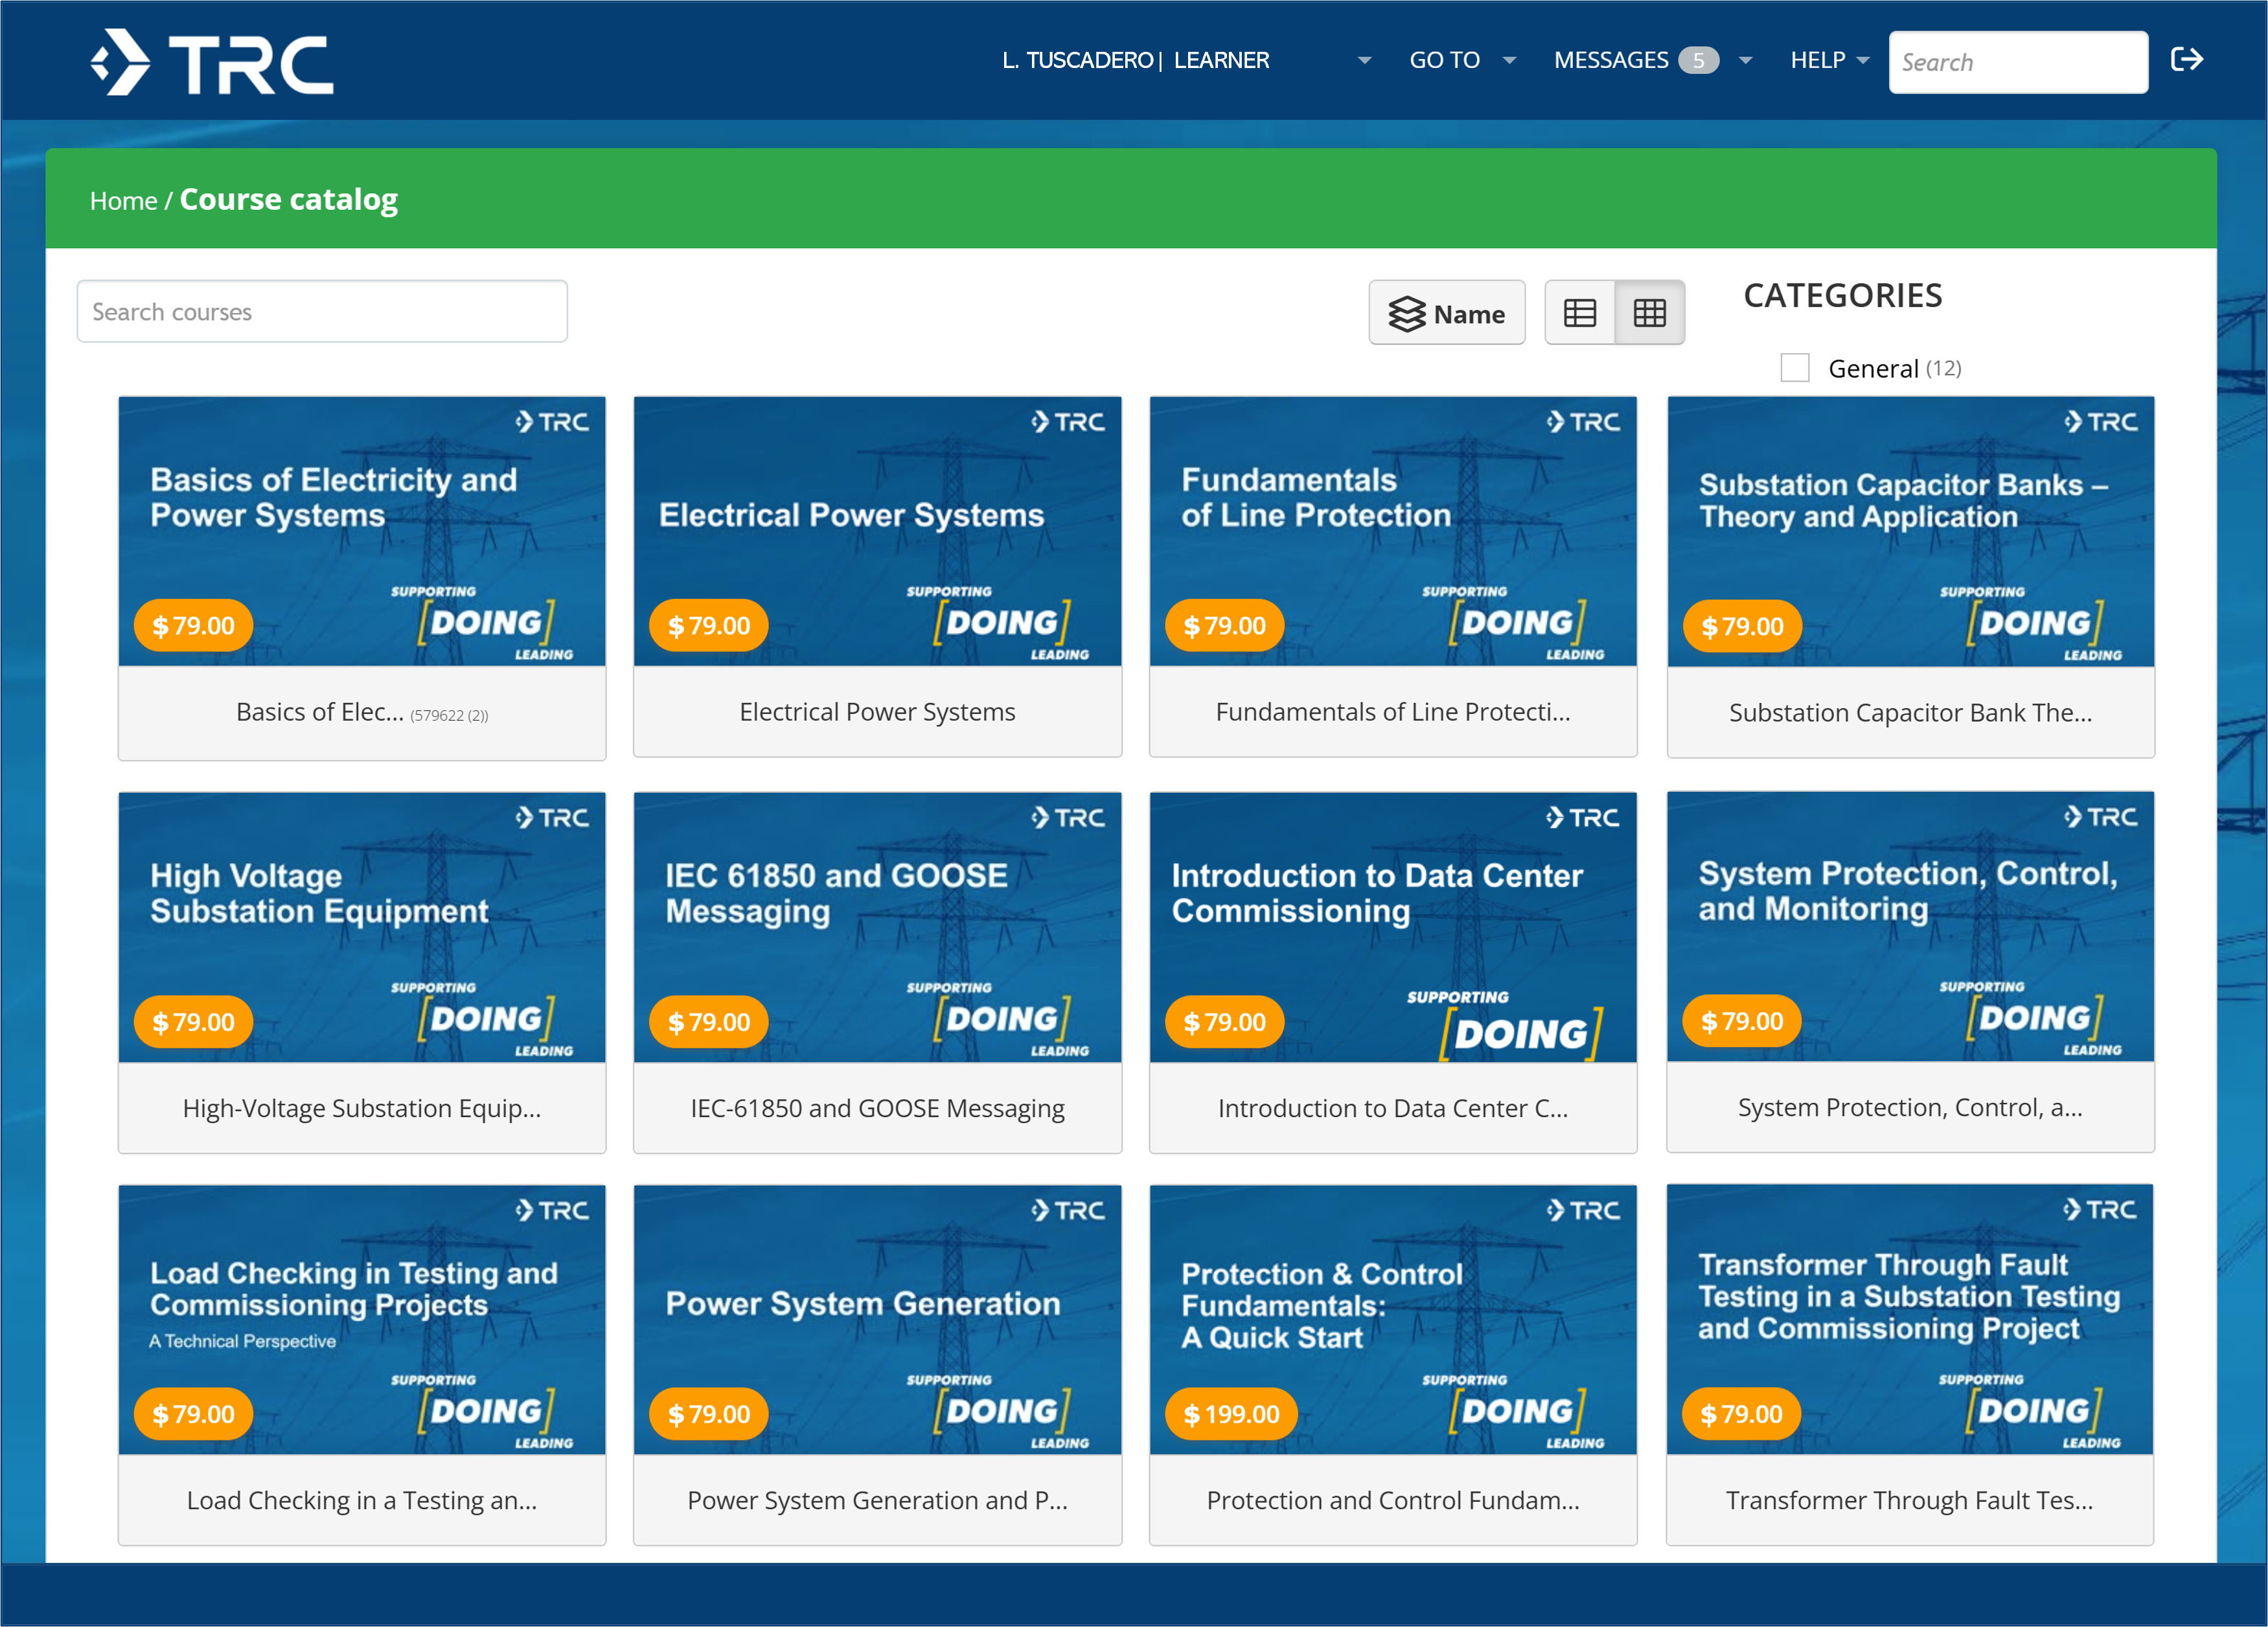Expand the L. Tuscadero user dropdown arrow

[1364, 61]
